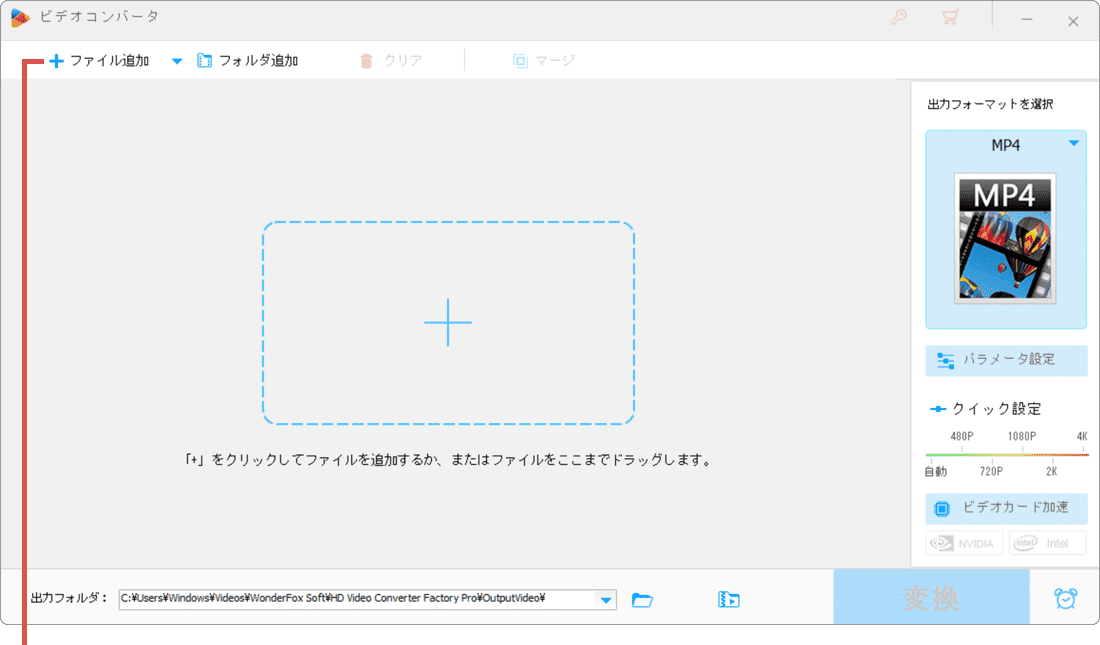Click フォルダ追加 to add a folder

click(x=248, y=61)
